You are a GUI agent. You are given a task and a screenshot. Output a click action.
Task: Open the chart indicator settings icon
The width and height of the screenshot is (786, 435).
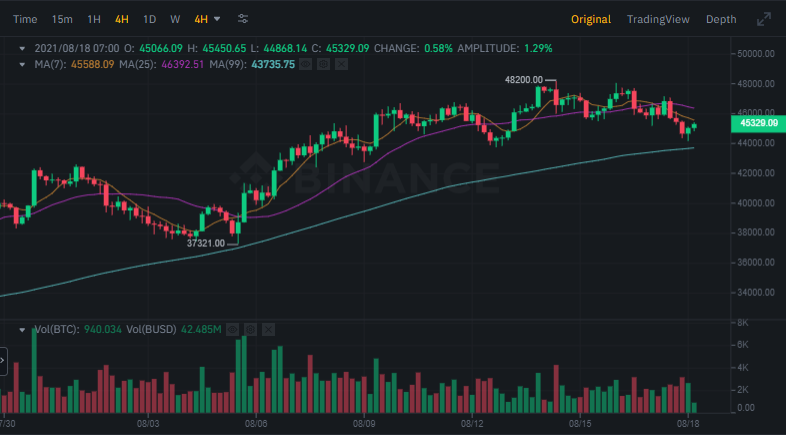point(244,19)
